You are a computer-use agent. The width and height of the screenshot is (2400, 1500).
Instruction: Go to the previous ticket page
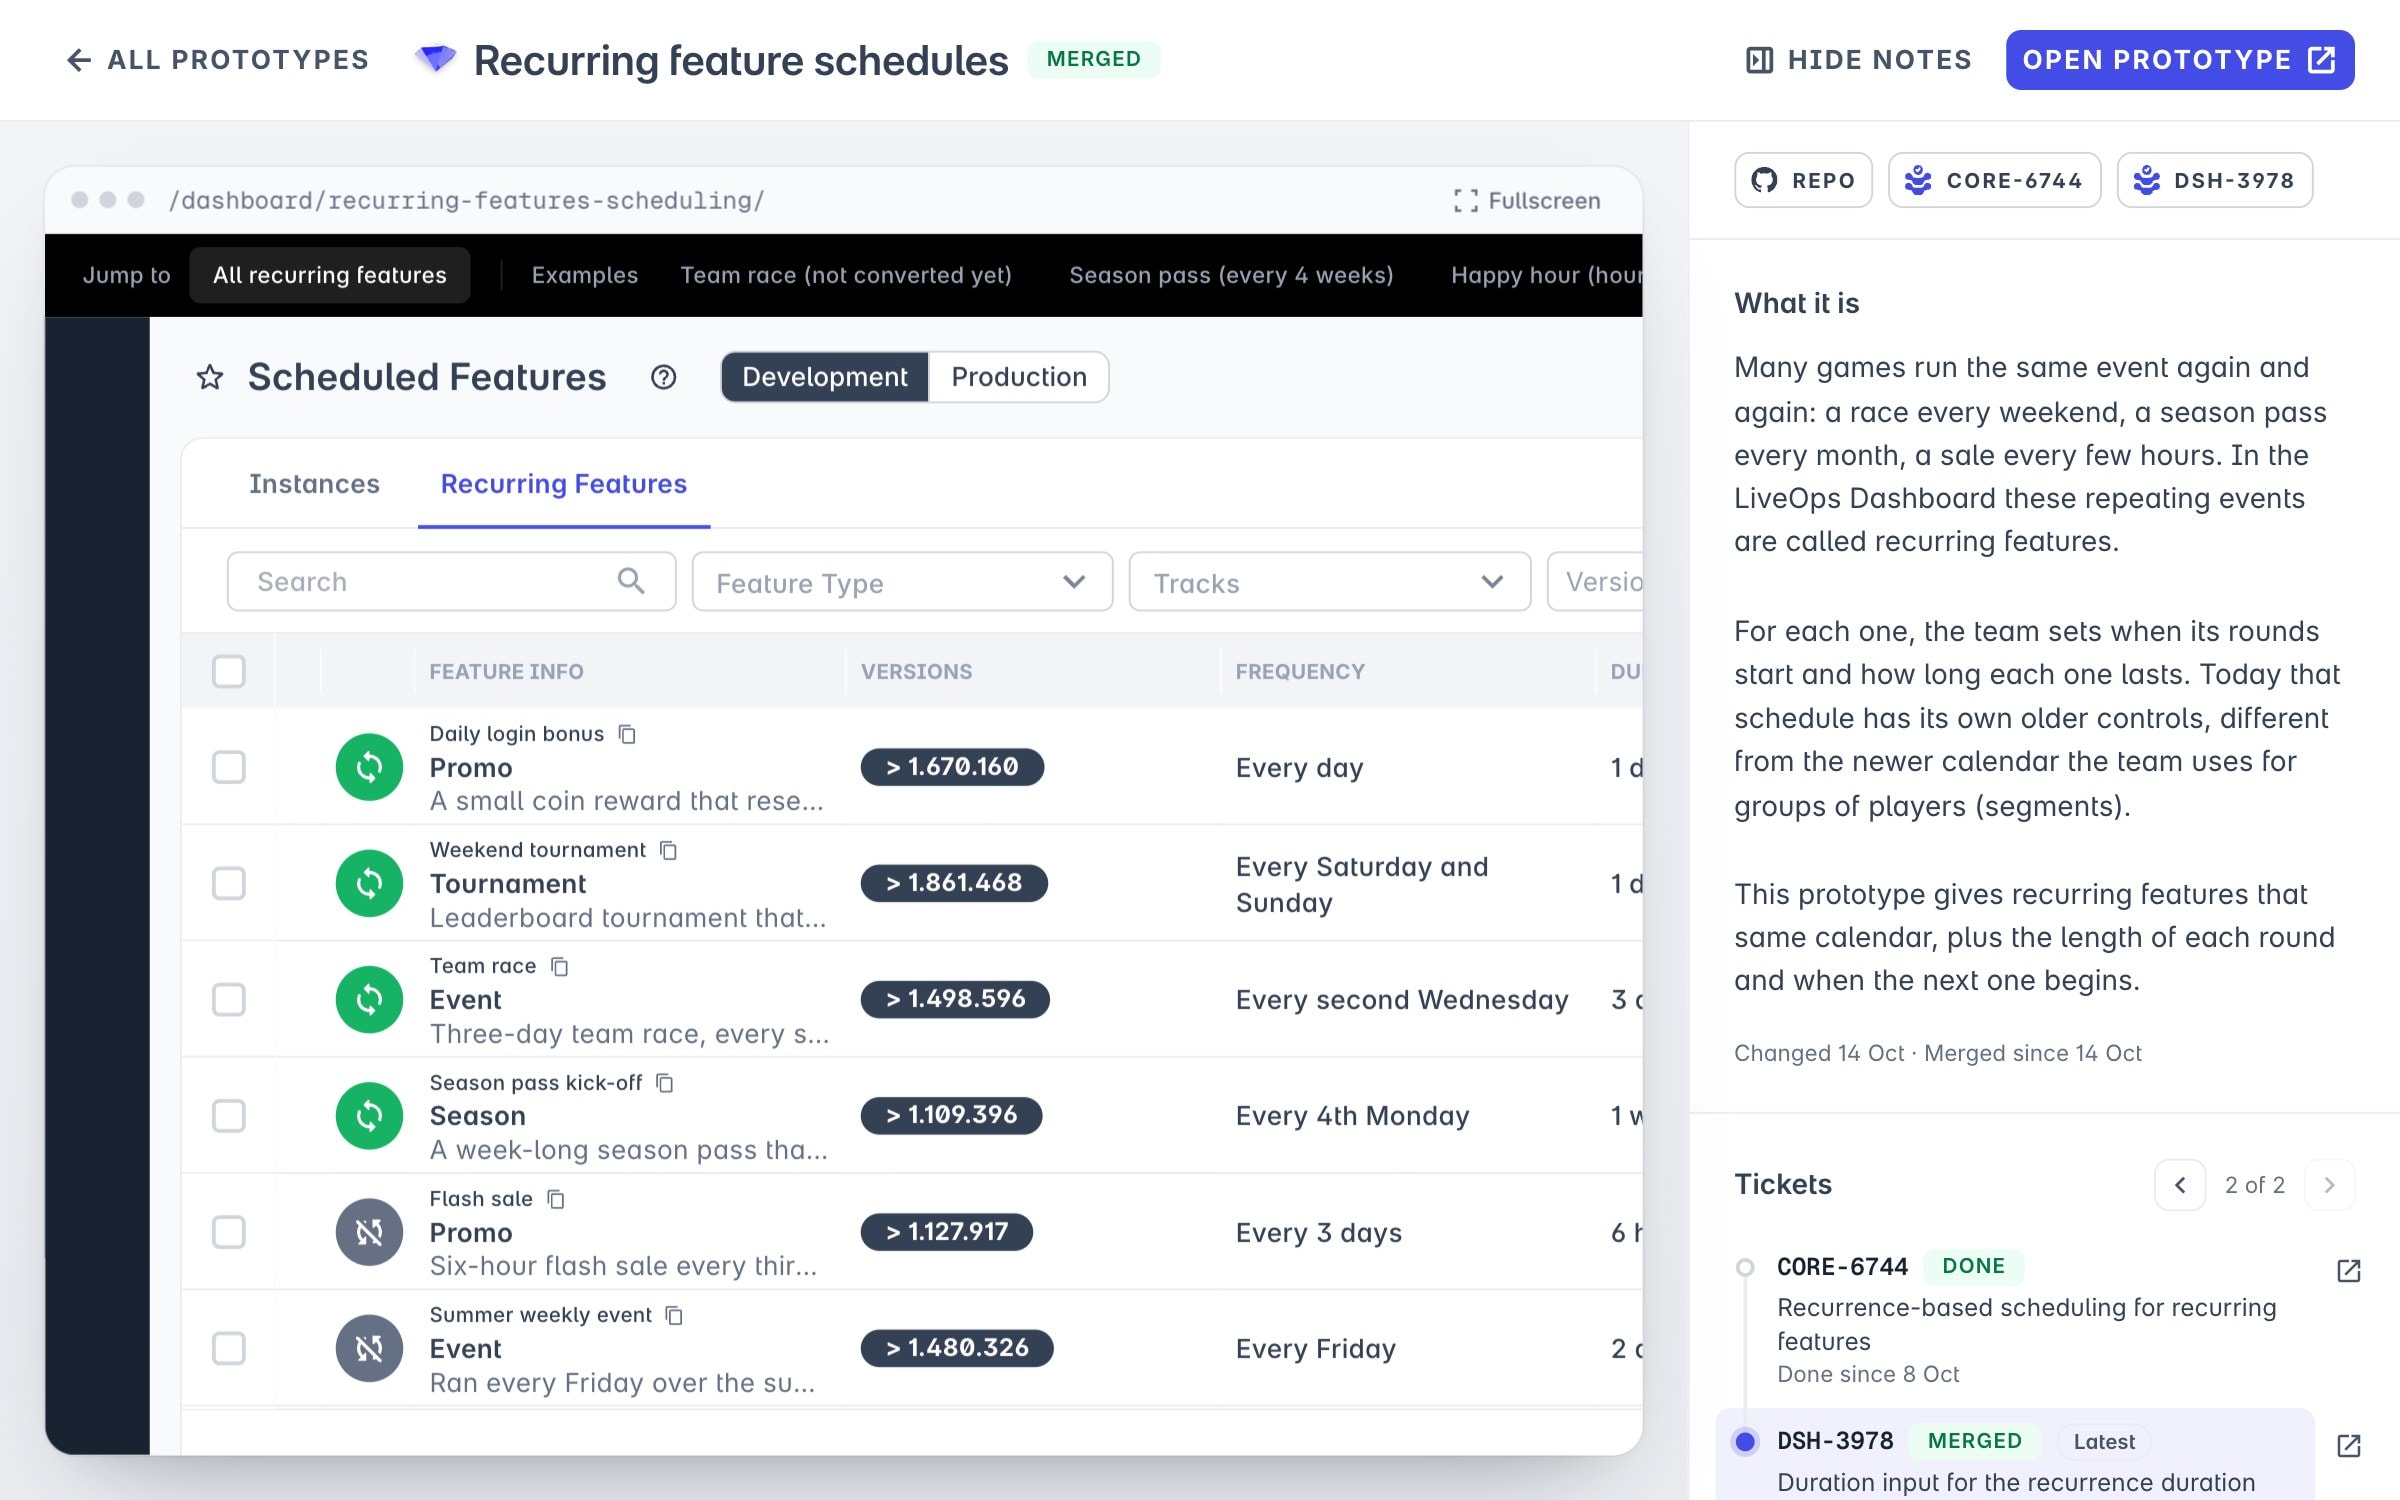tap(2180, 1185)
